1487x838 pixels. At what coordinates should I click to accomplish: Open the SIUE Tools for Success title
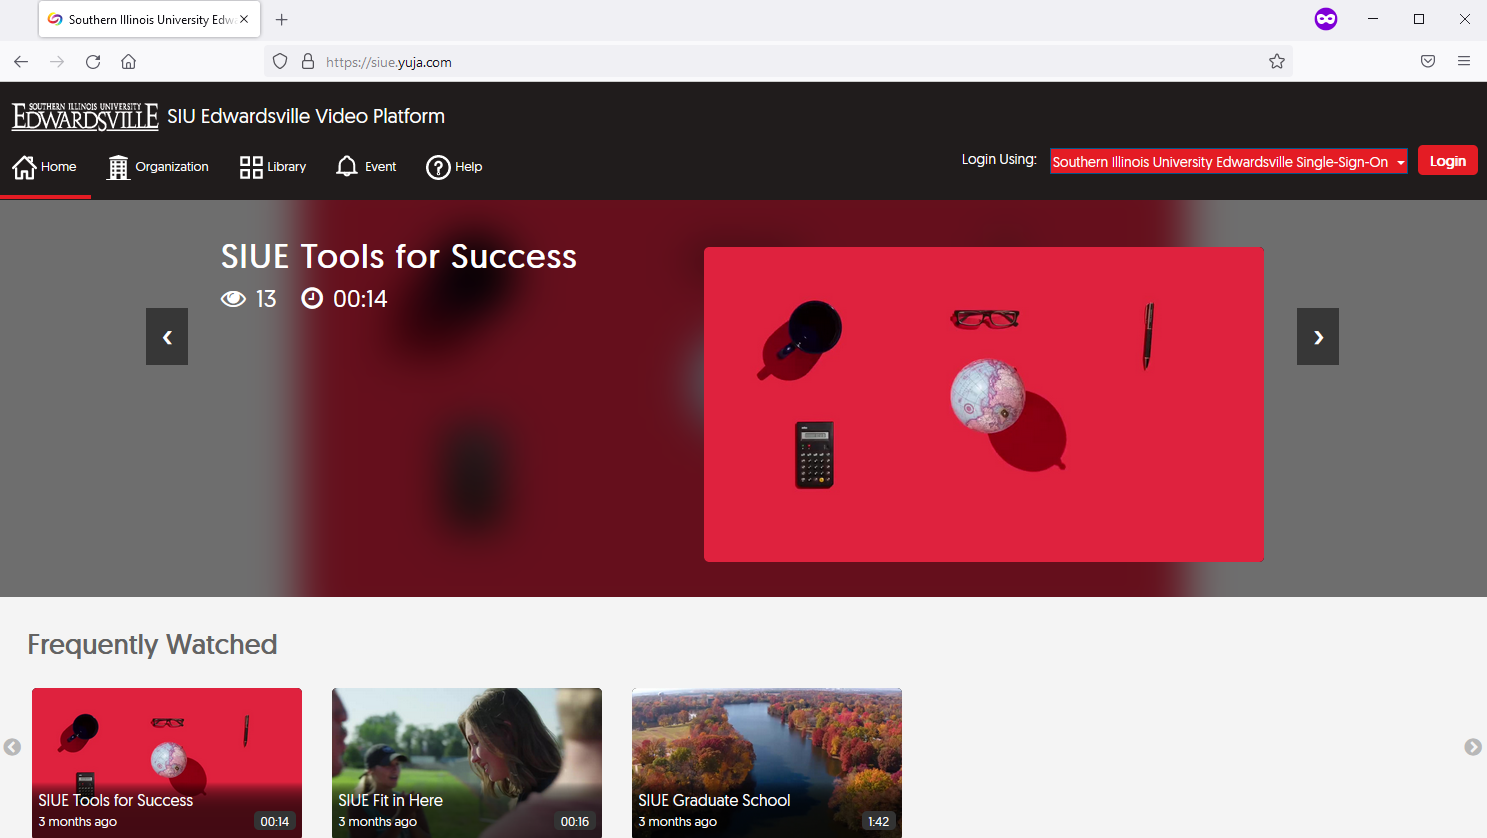pyautogui.click(x=398, y=257)
